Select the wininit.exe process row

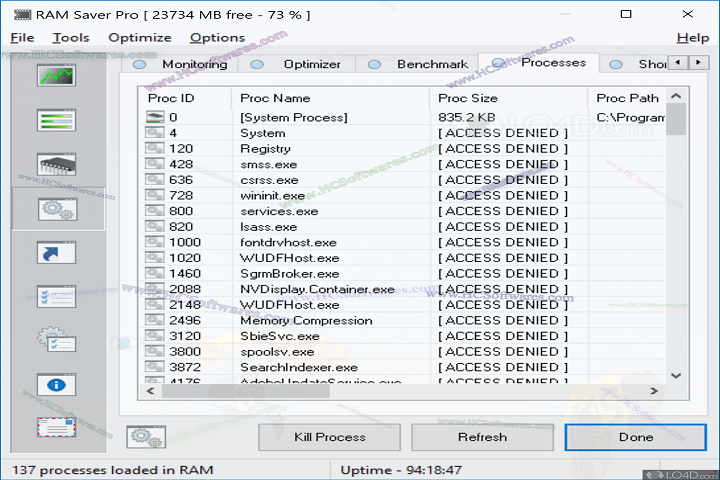point(402,195)
